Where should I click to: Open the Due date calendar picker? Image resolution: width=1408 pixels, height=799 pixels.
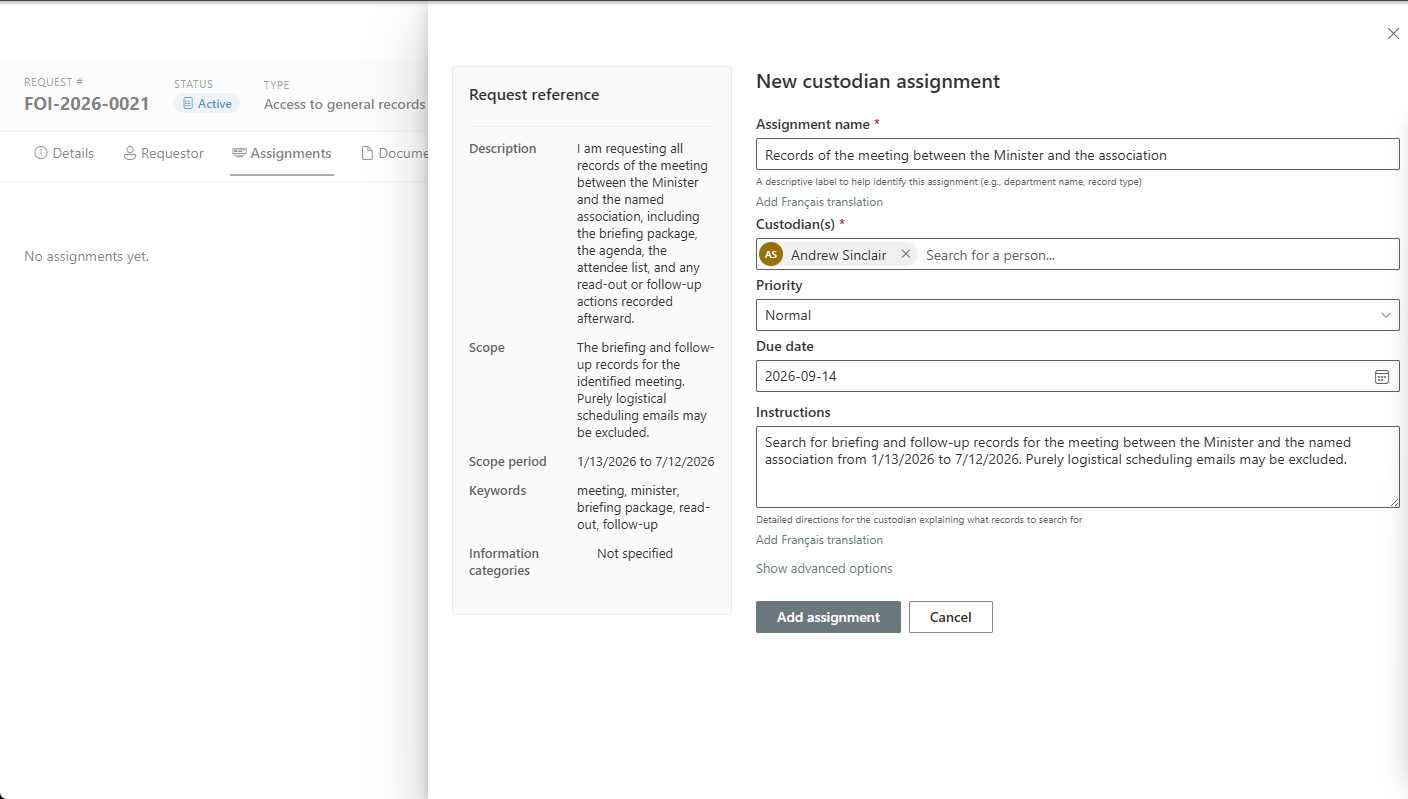1382,376
